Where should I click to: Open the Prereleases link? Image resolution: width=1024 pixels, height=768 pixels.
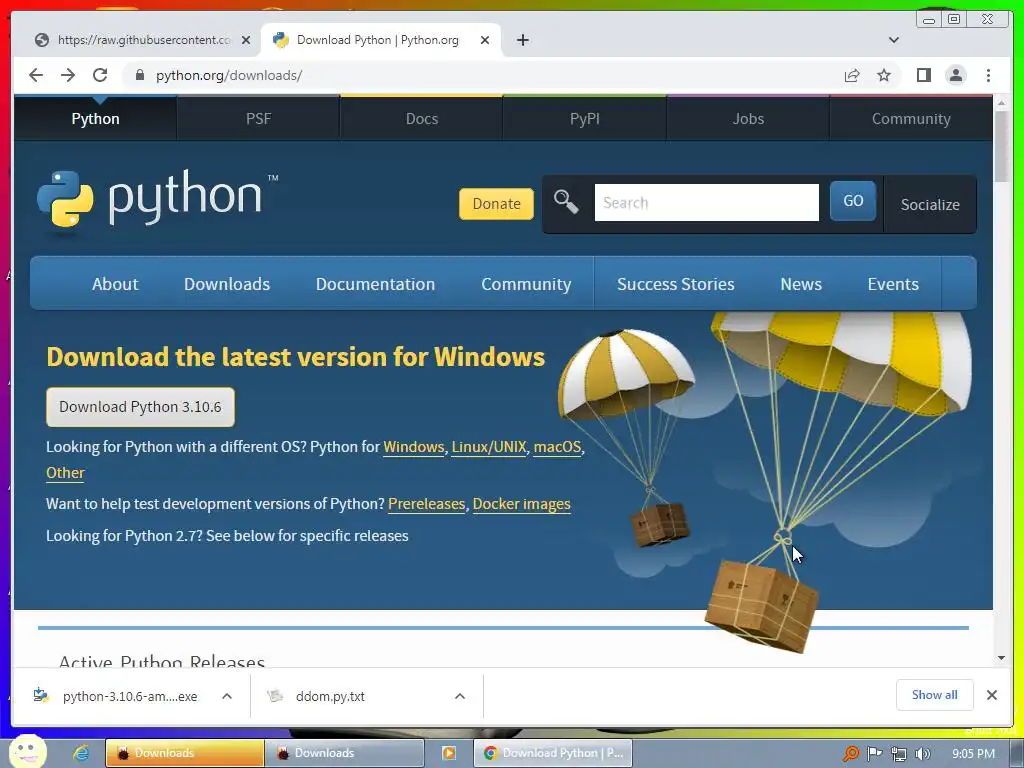click(426, 504)
